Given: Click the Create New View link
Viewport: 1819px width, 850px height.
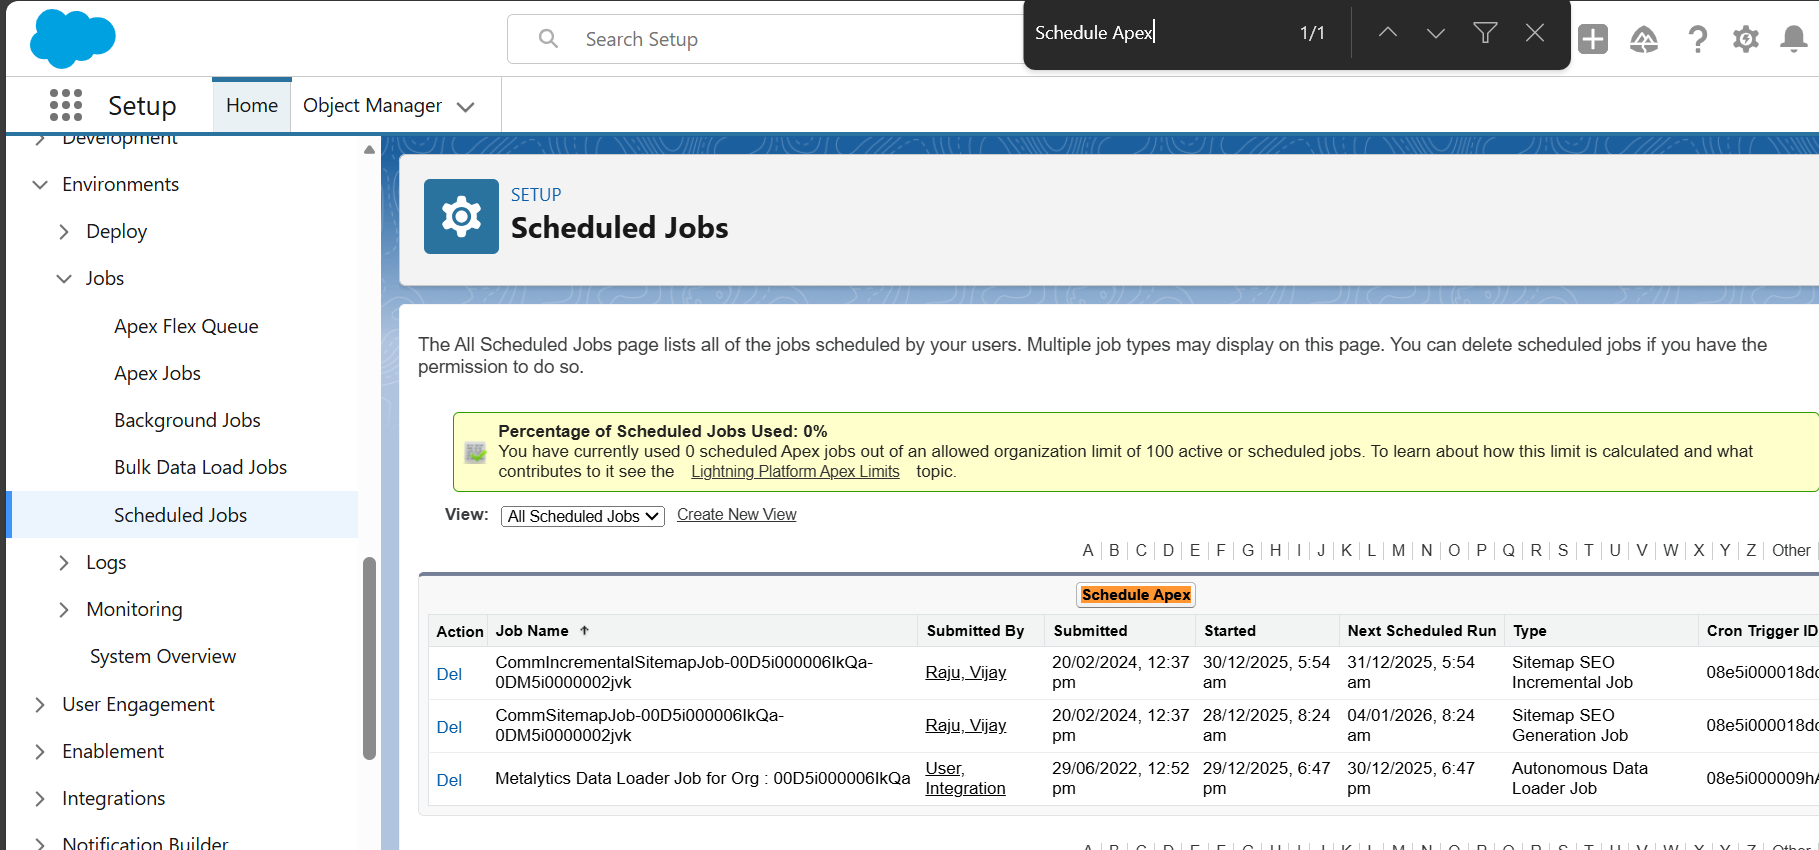Looking at the screenshot, I should (x=736, y=515).
